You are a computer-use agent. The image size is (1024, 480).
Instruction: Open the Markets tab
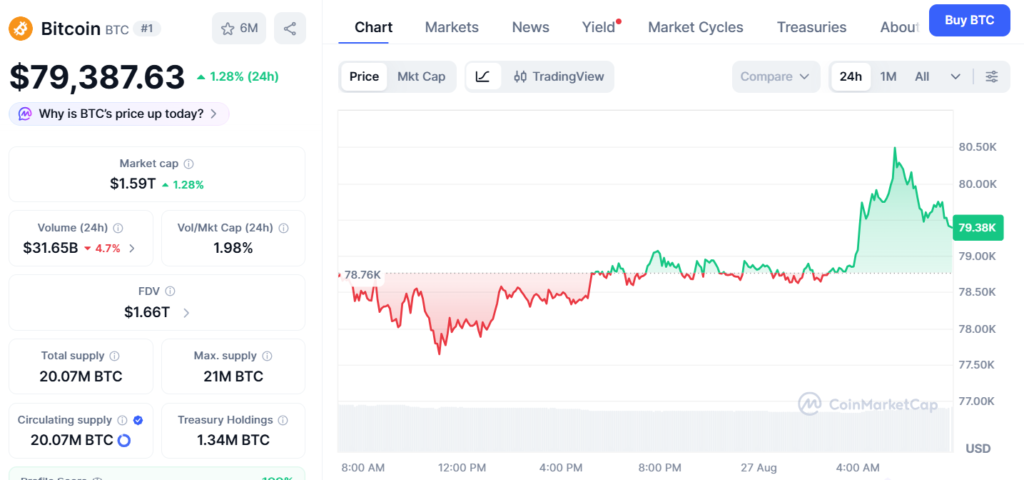click(x=452, y=27)
